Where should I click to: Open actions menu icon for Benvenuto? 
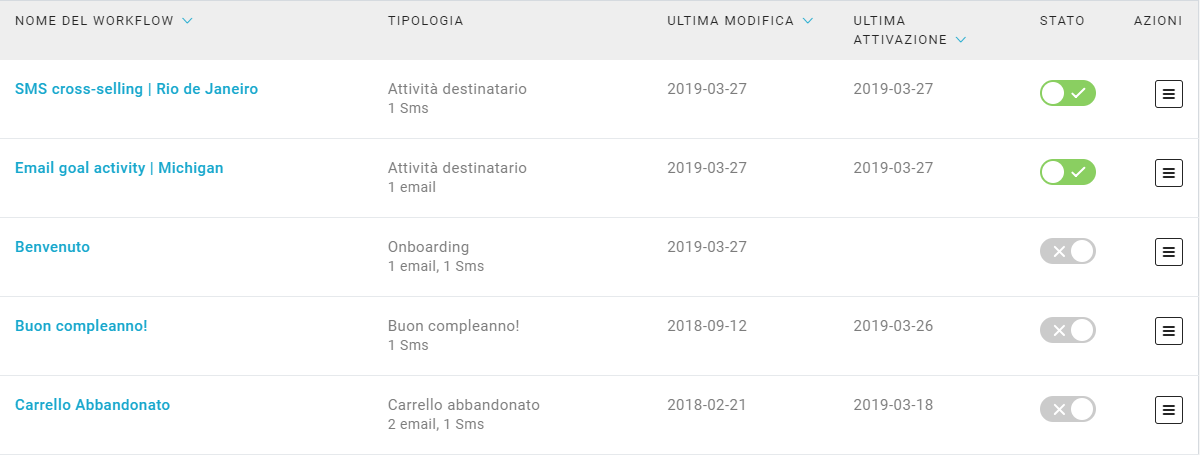[1167, 252]
